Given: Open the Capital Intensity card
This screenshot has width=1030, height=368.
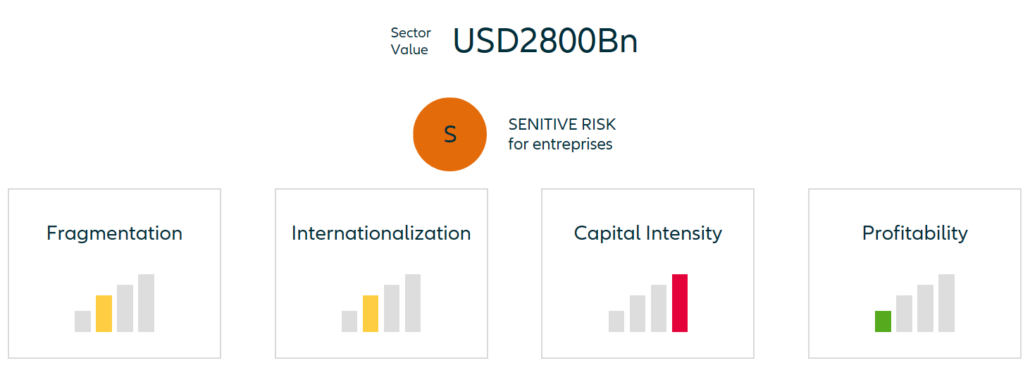Looking at the screenshot, I should (x=648, y=273).
